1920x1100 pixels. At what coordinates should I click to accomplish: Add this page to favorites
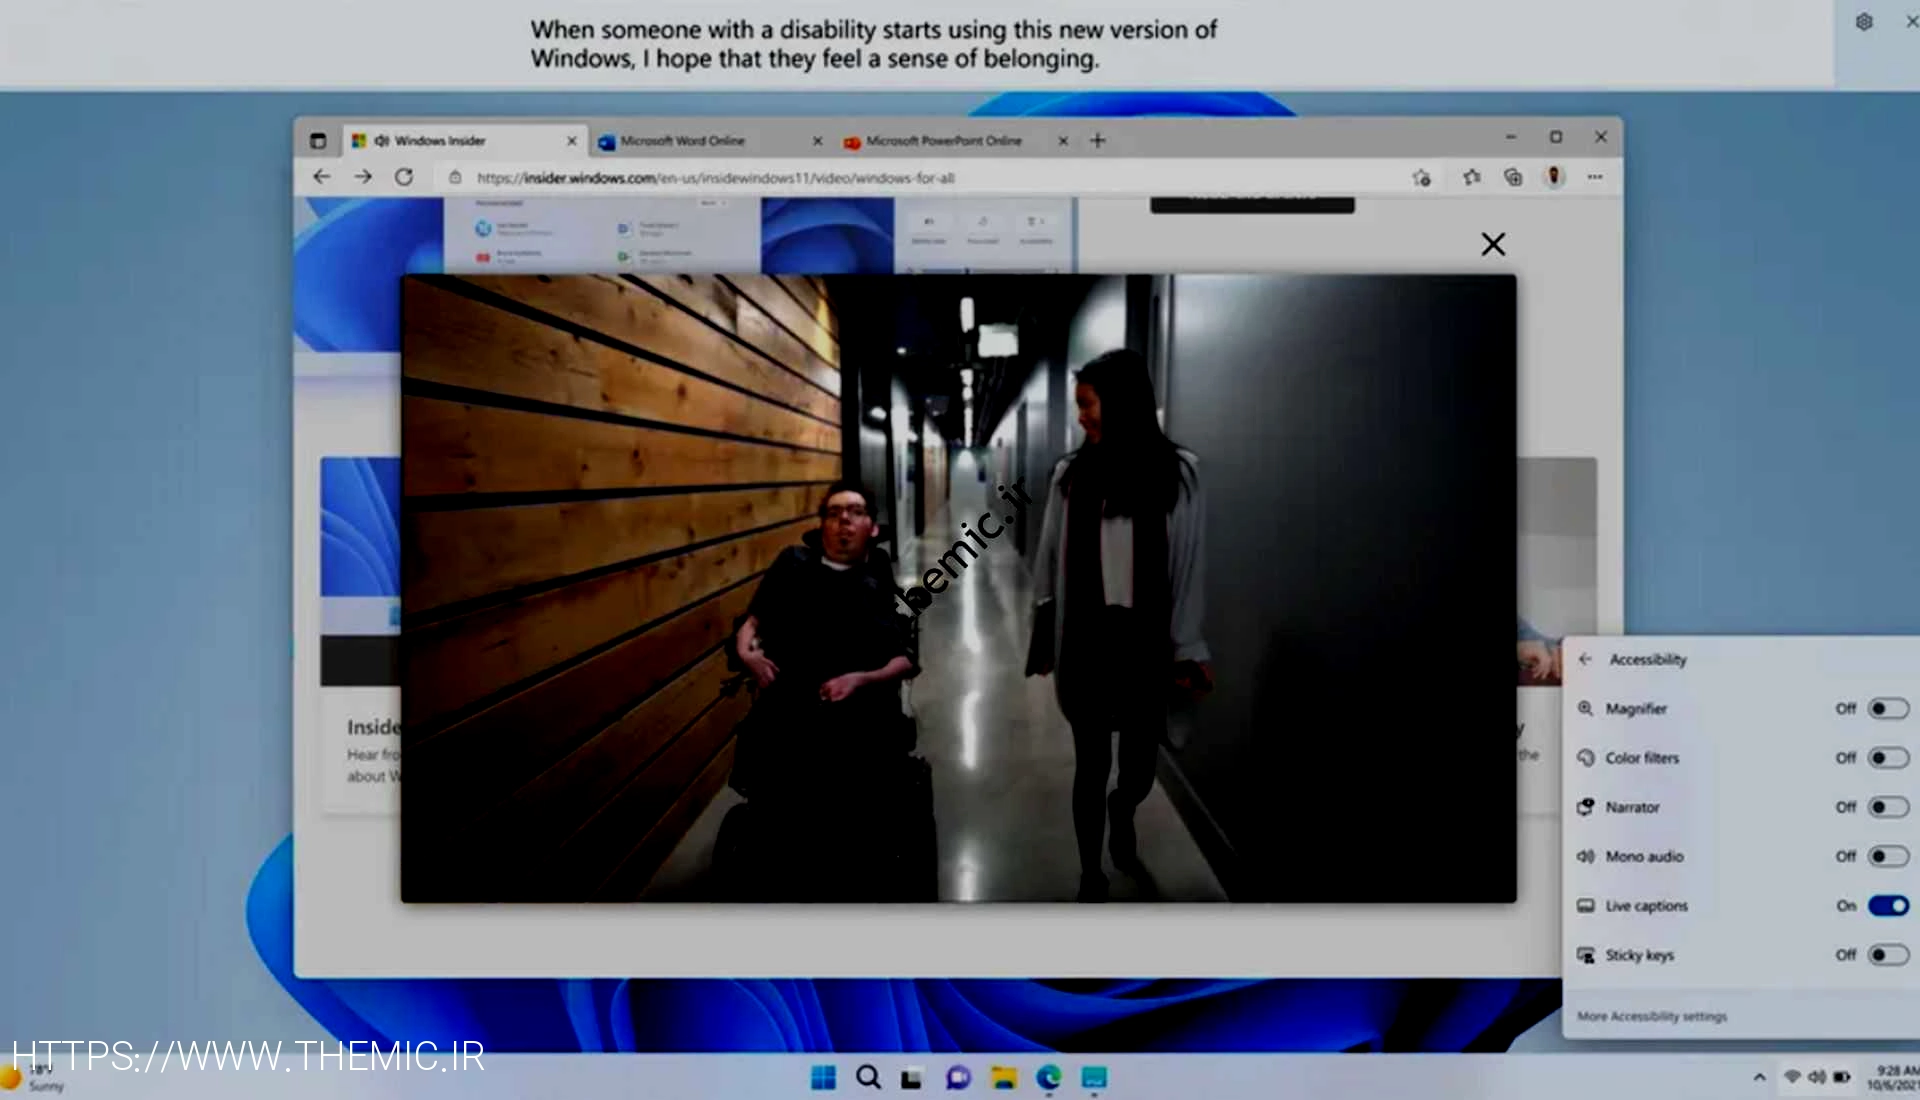(1421, 178)
